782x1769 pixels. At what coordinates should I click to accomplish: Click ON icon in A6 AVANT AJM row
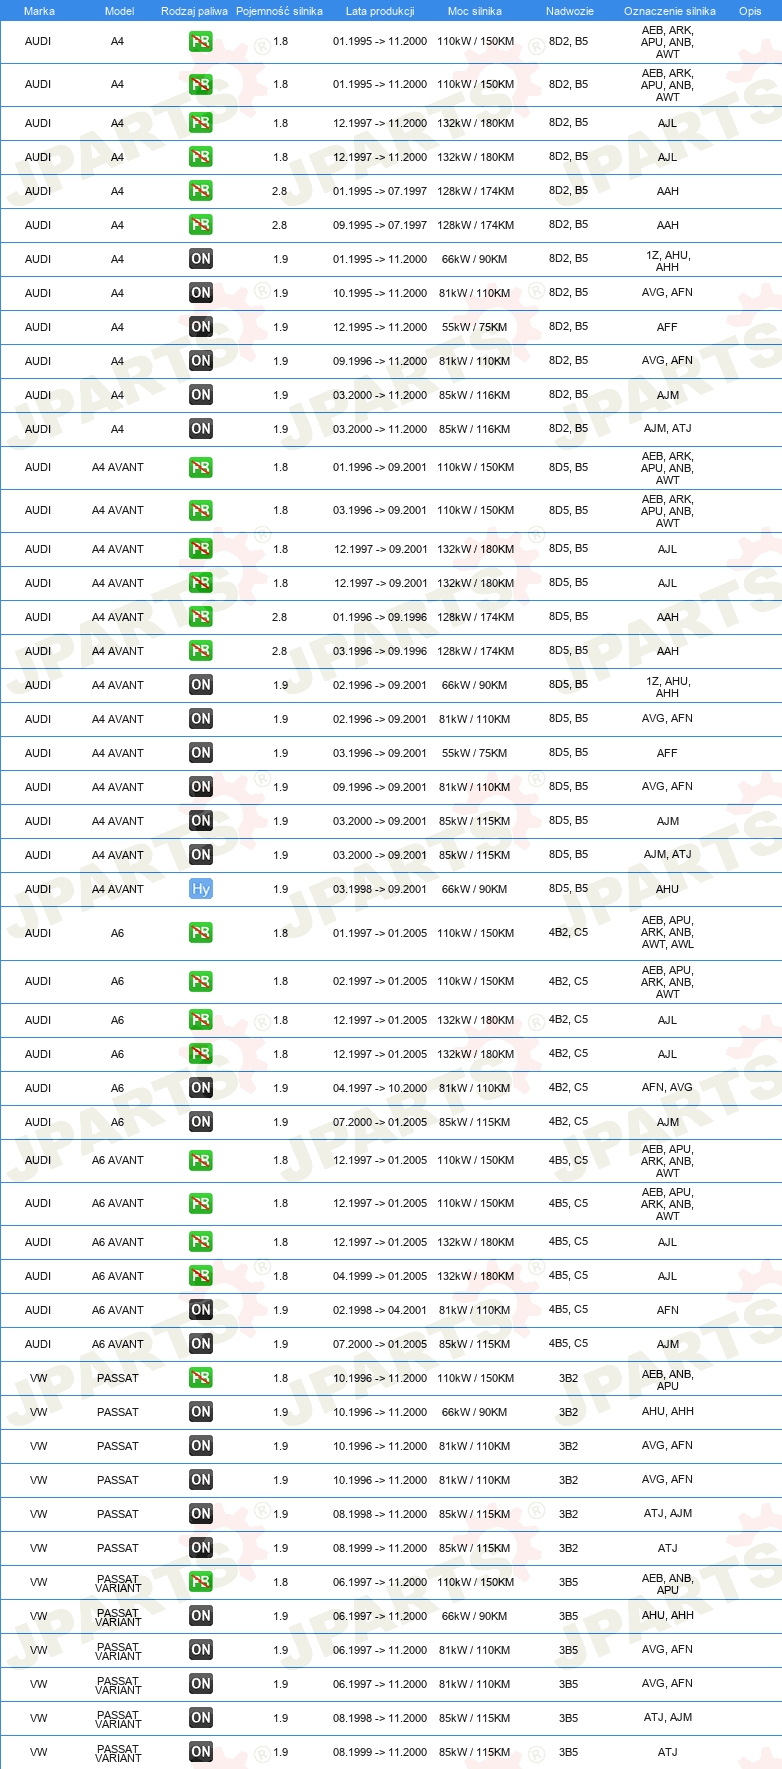click(x=201, y=1343)
